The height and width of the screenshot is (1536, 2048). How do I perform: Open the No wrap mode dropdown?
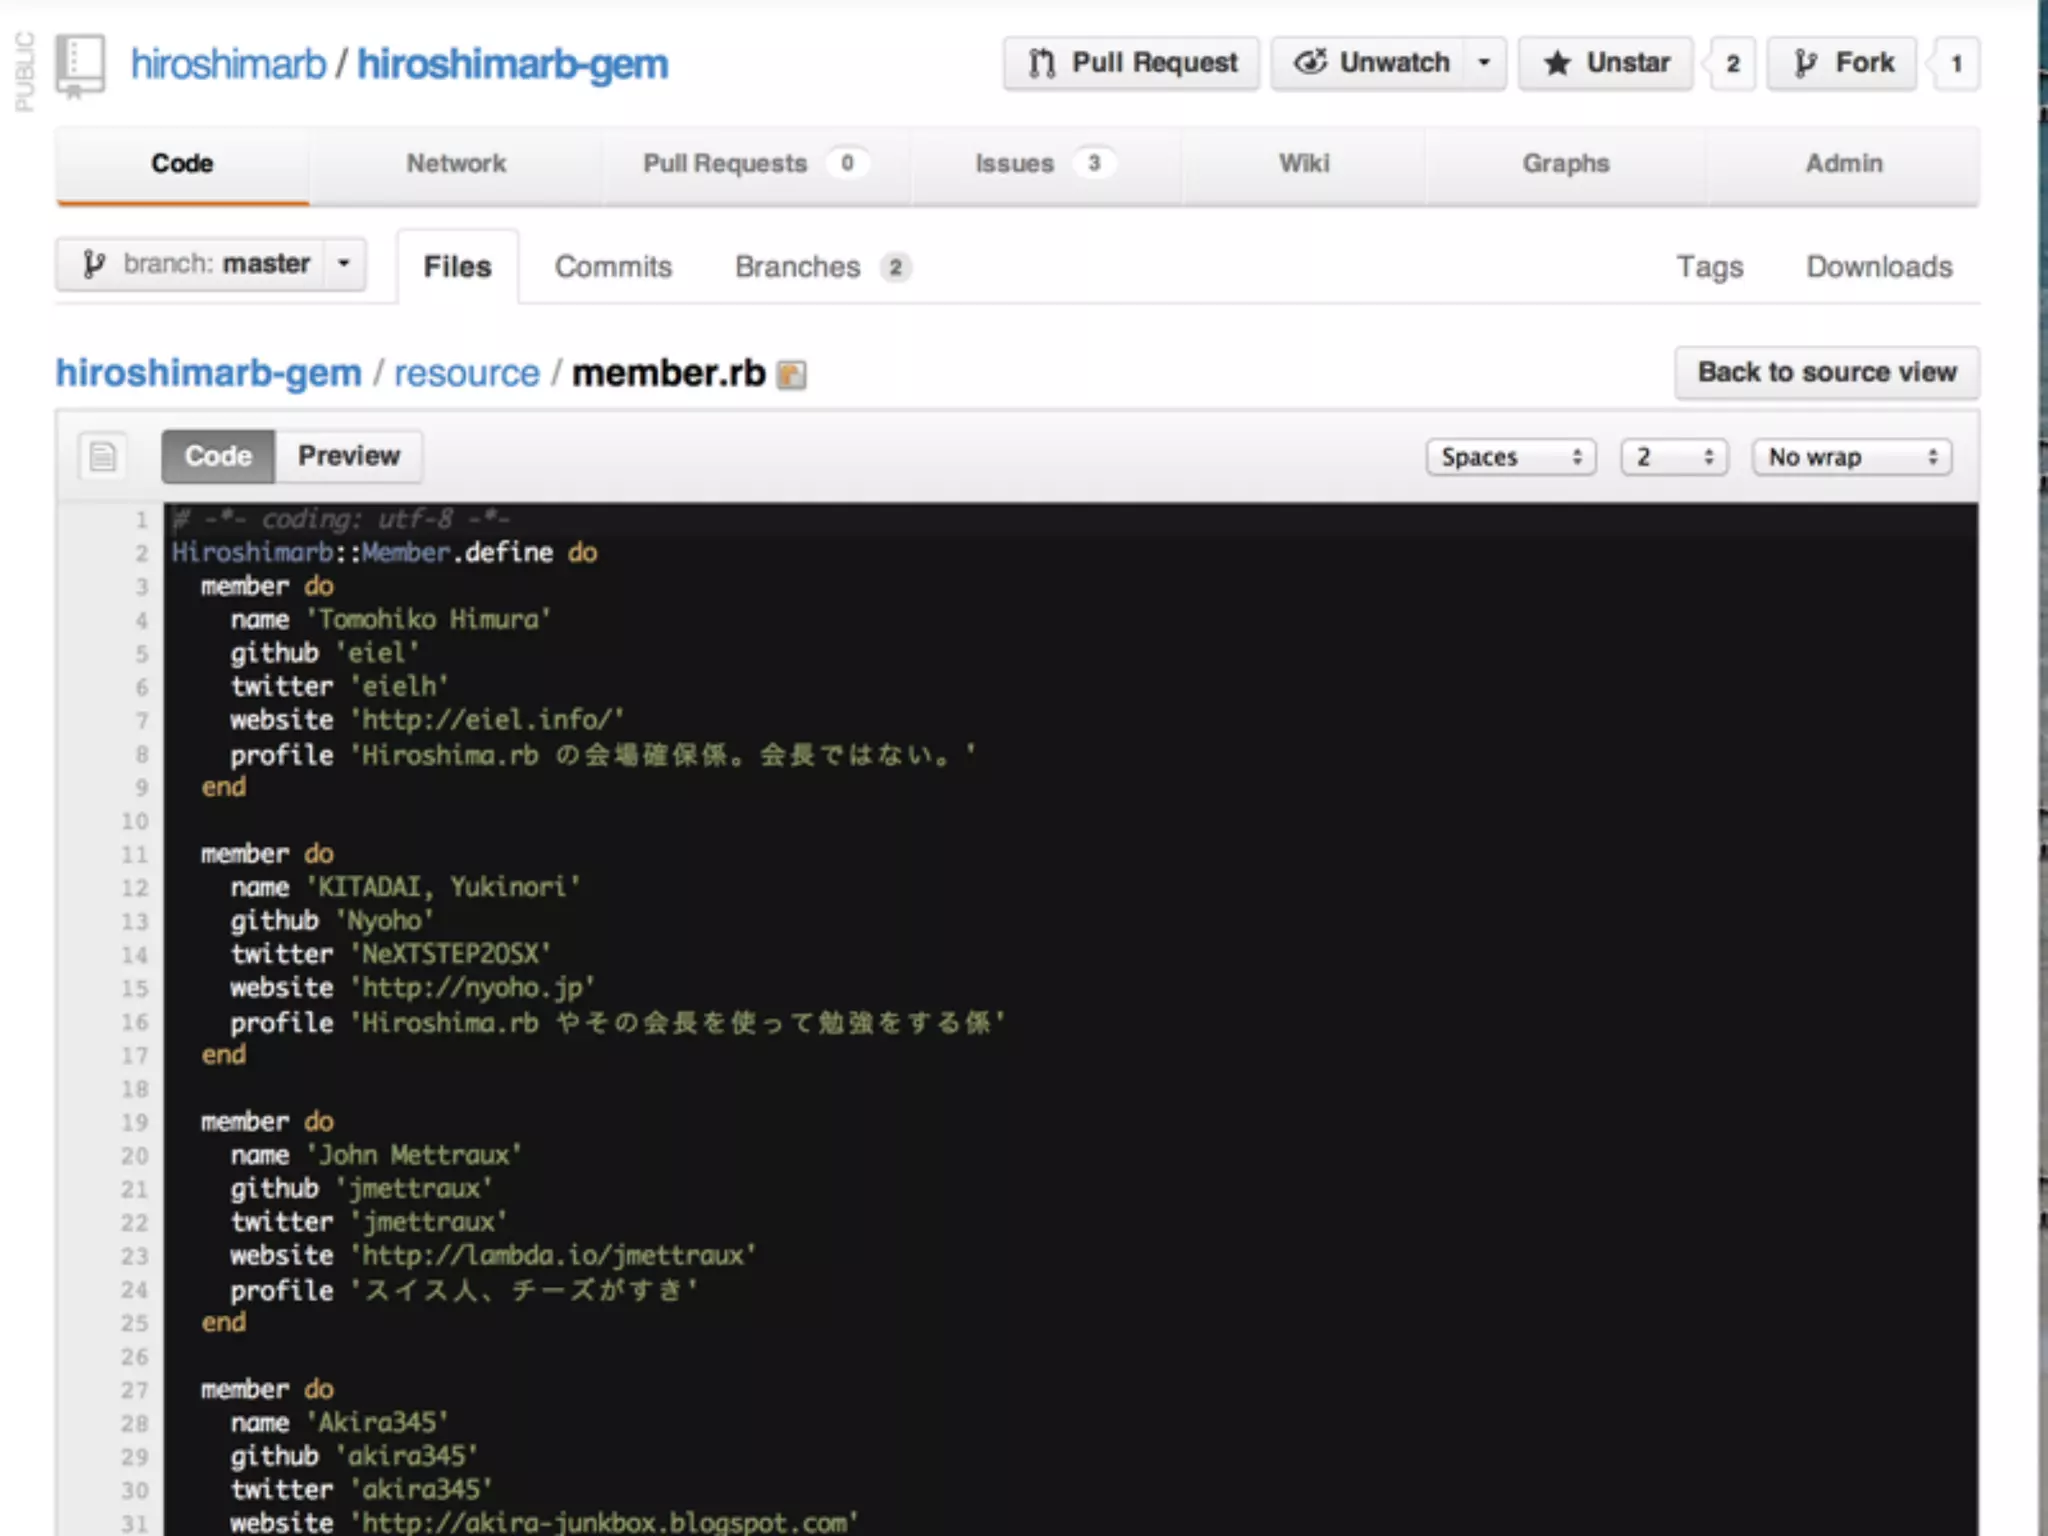(1852, 457)
